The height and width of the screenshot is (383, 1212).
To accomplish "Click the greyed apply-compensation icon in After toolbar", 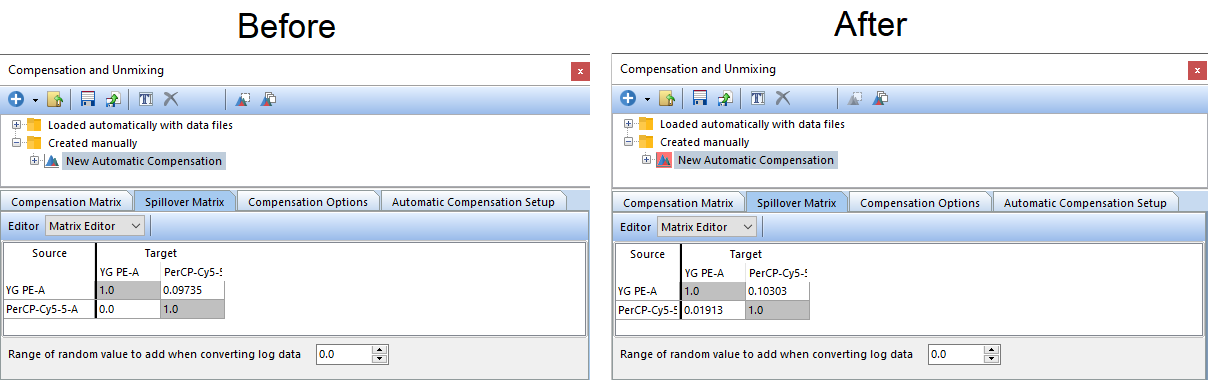I will (855, 98).
